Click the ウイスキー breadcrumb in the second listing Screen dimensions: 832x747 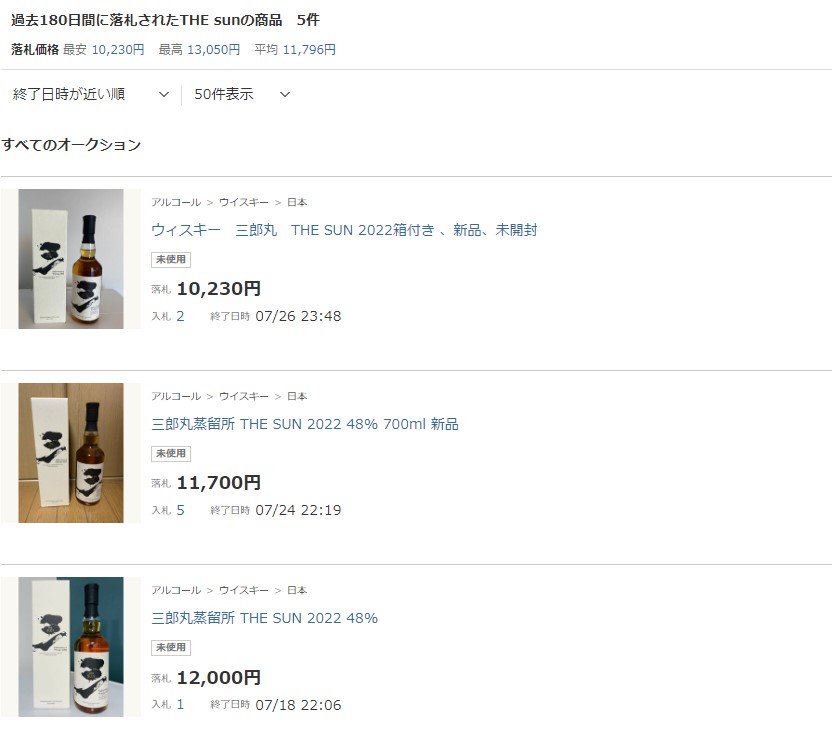click(244, 396)
